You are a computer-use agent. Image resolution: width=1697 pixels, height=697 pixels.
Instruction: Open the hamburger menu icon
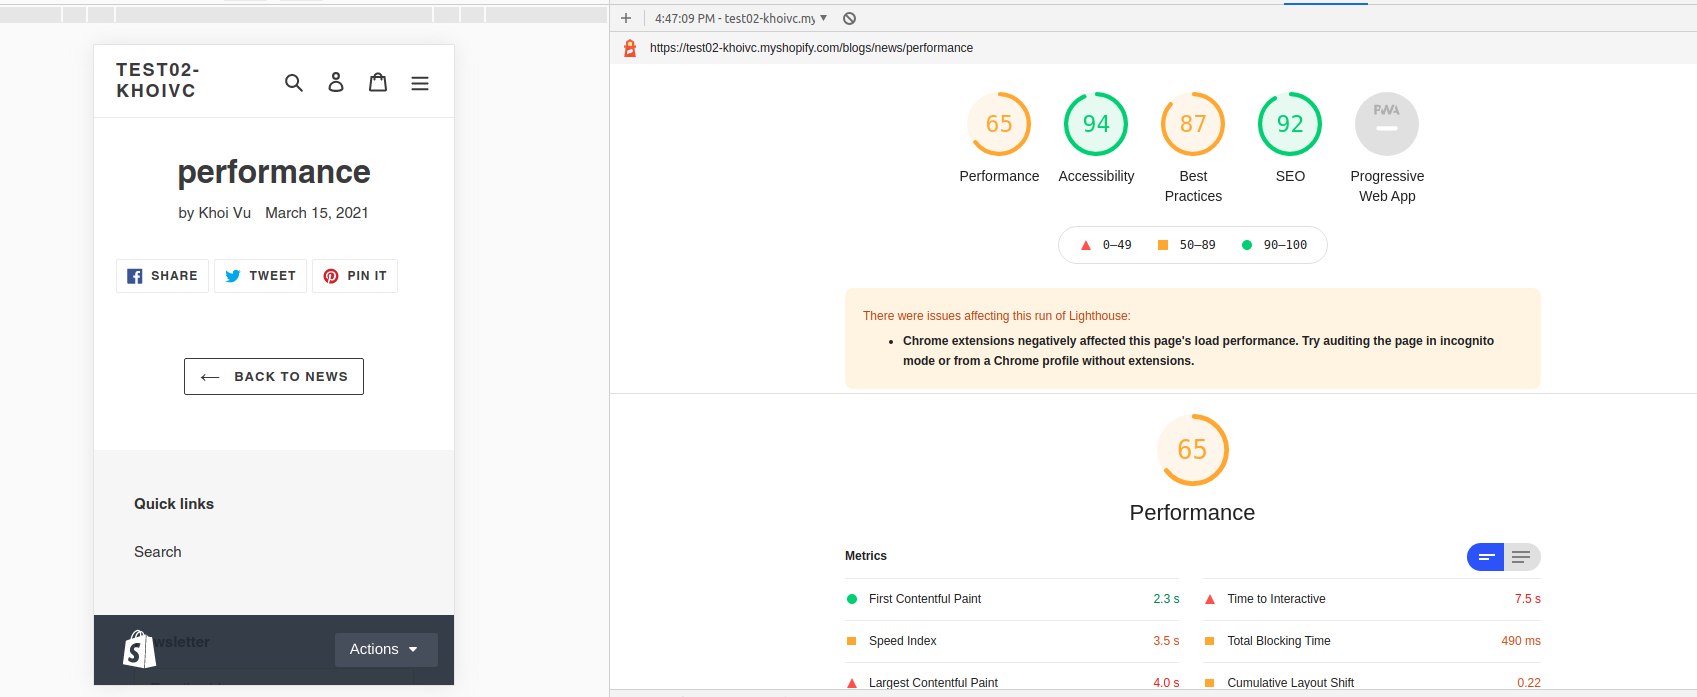420,83
